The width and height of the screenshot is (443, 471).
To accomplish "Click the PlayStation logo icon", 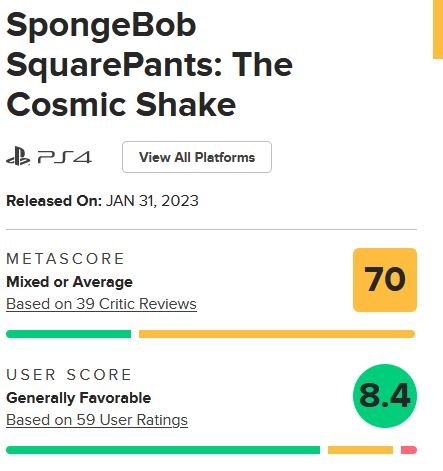I will point(18,157).
